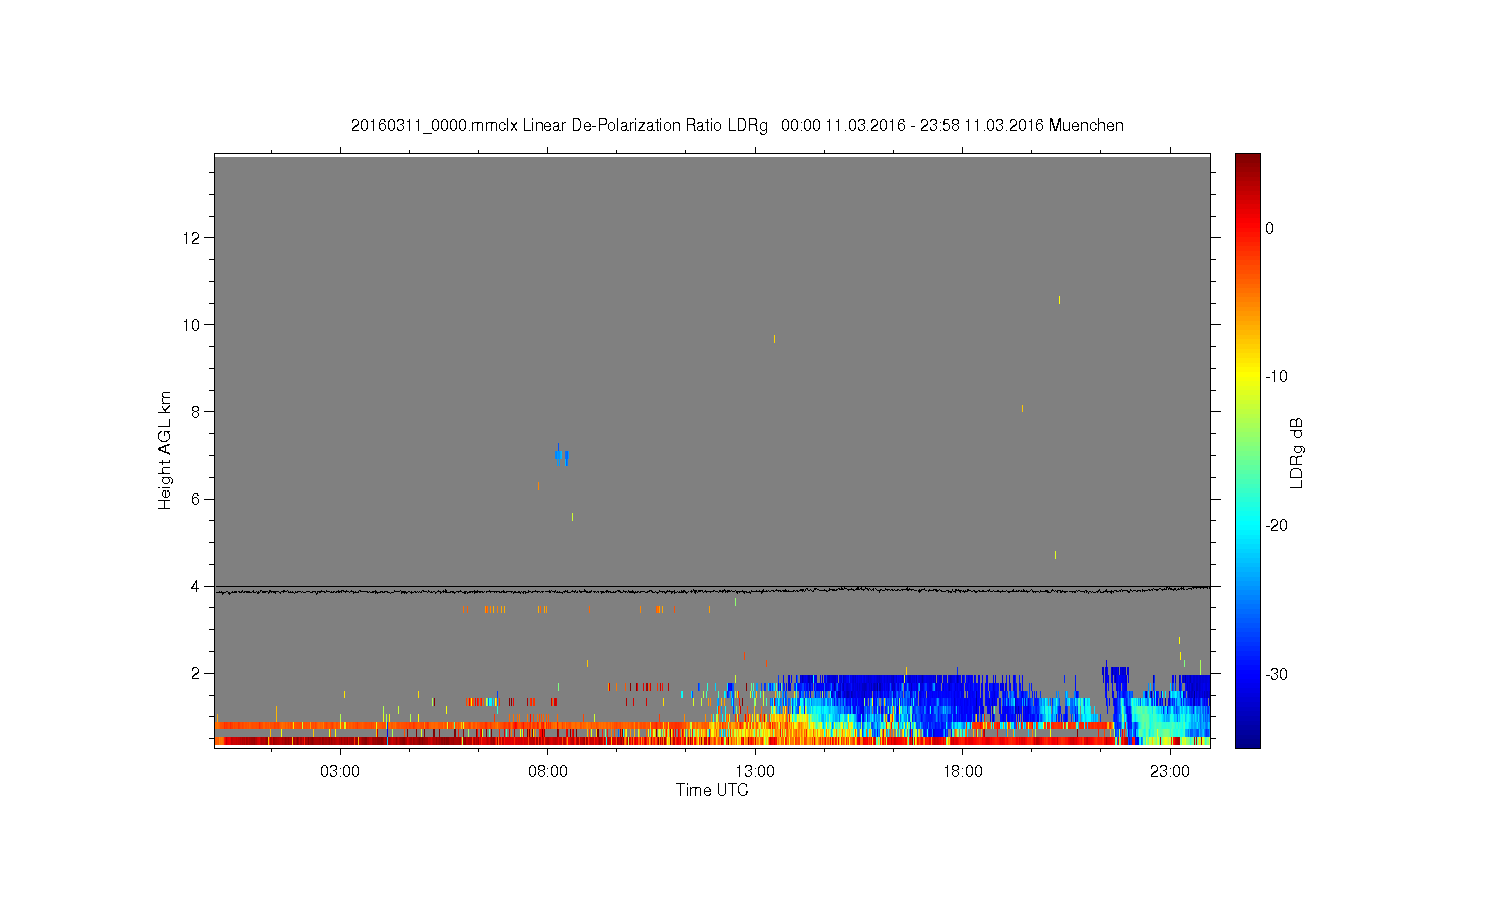Click the 'Time UTC' x-axis label

[712, 790]
